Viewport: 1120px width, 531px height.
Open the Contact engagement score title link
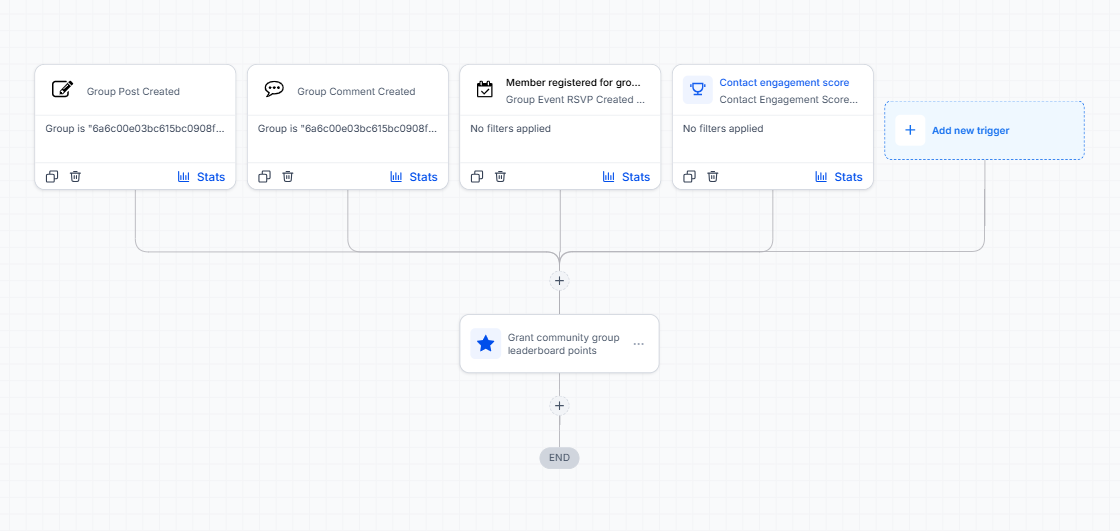[x=784, y=83]
